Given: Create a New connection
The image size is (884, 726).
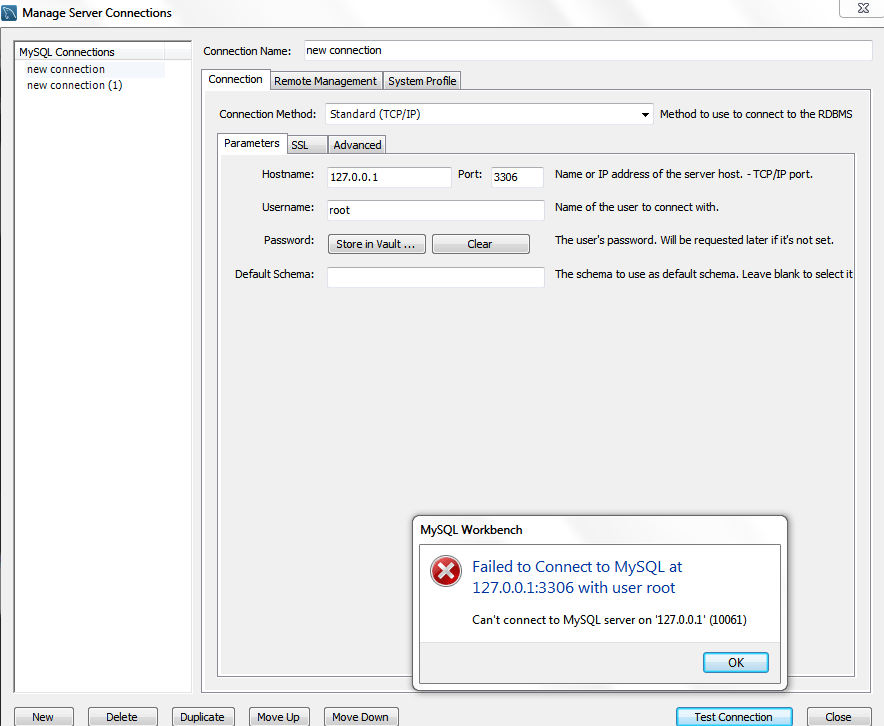Looking at the screenshot, I should tap(43, 716).
